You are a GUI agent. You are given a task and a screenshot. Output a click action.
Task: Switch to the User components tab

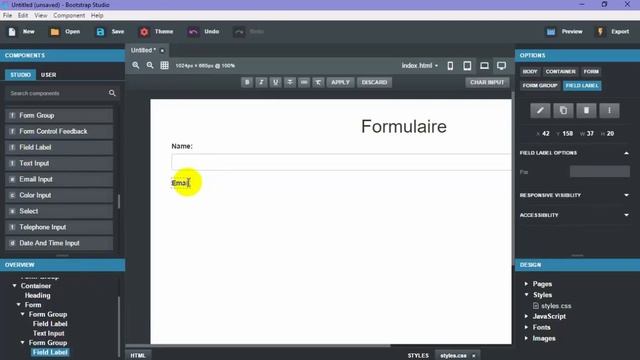click(x=49, y=75)
